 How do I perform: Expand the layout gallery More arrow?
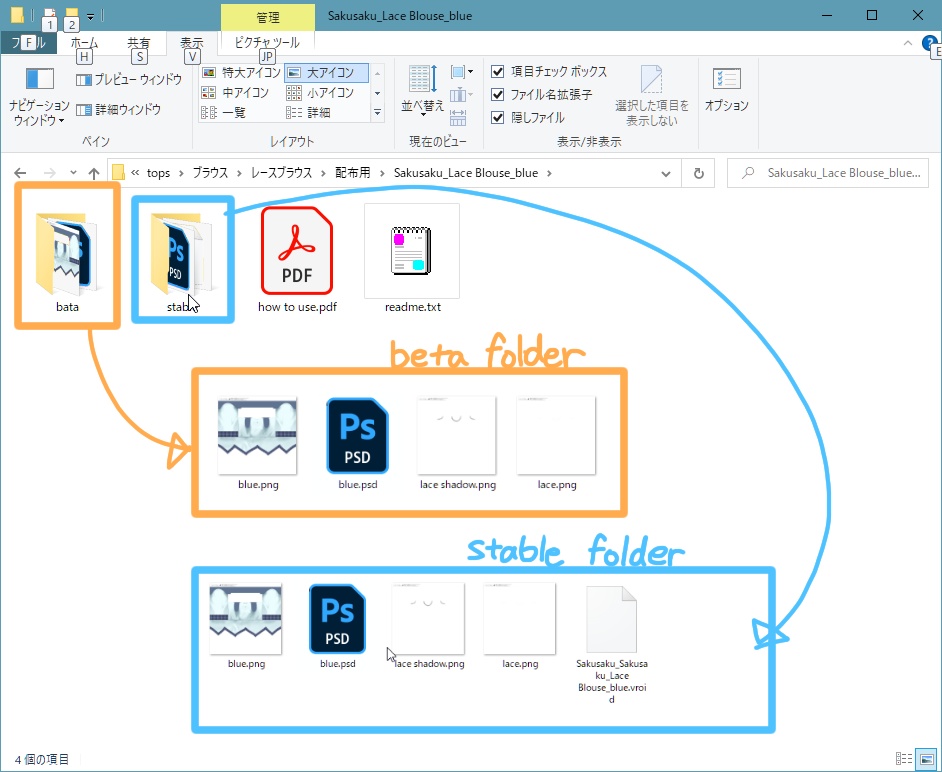tap(377, 112)
